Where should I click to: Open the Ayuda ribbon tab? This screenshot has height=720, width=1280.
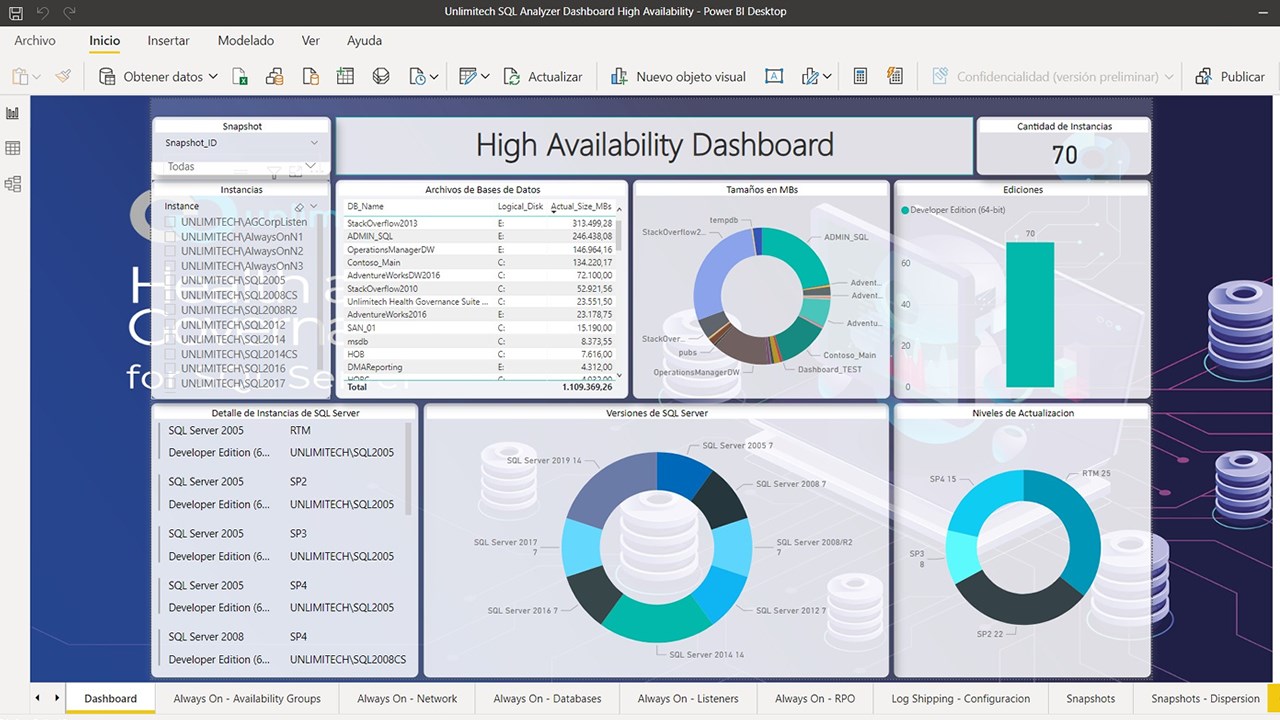click(x=364, y=41)
